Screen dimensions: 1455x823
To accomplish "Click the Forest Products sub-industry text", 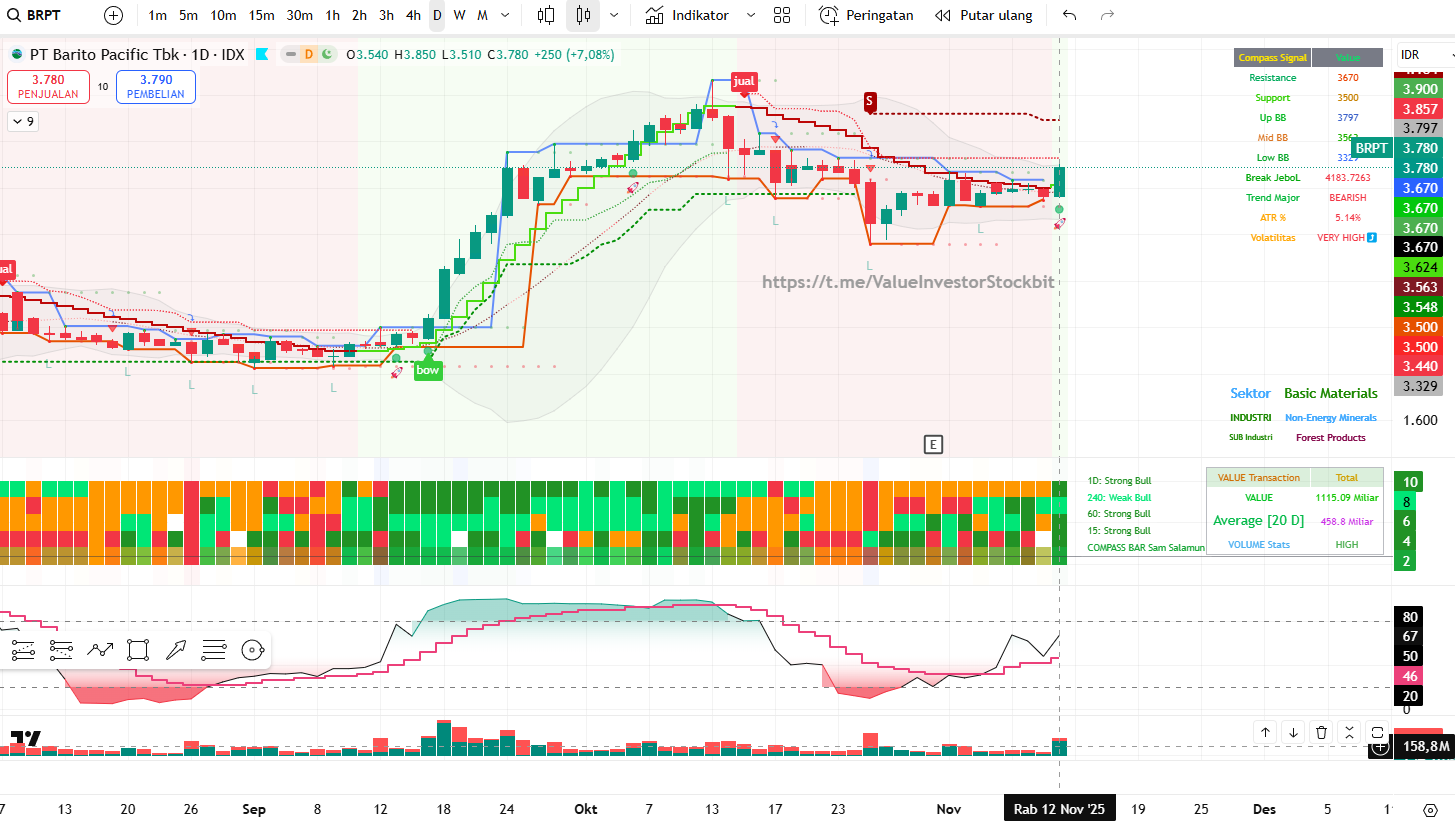I will point(1331,437).
